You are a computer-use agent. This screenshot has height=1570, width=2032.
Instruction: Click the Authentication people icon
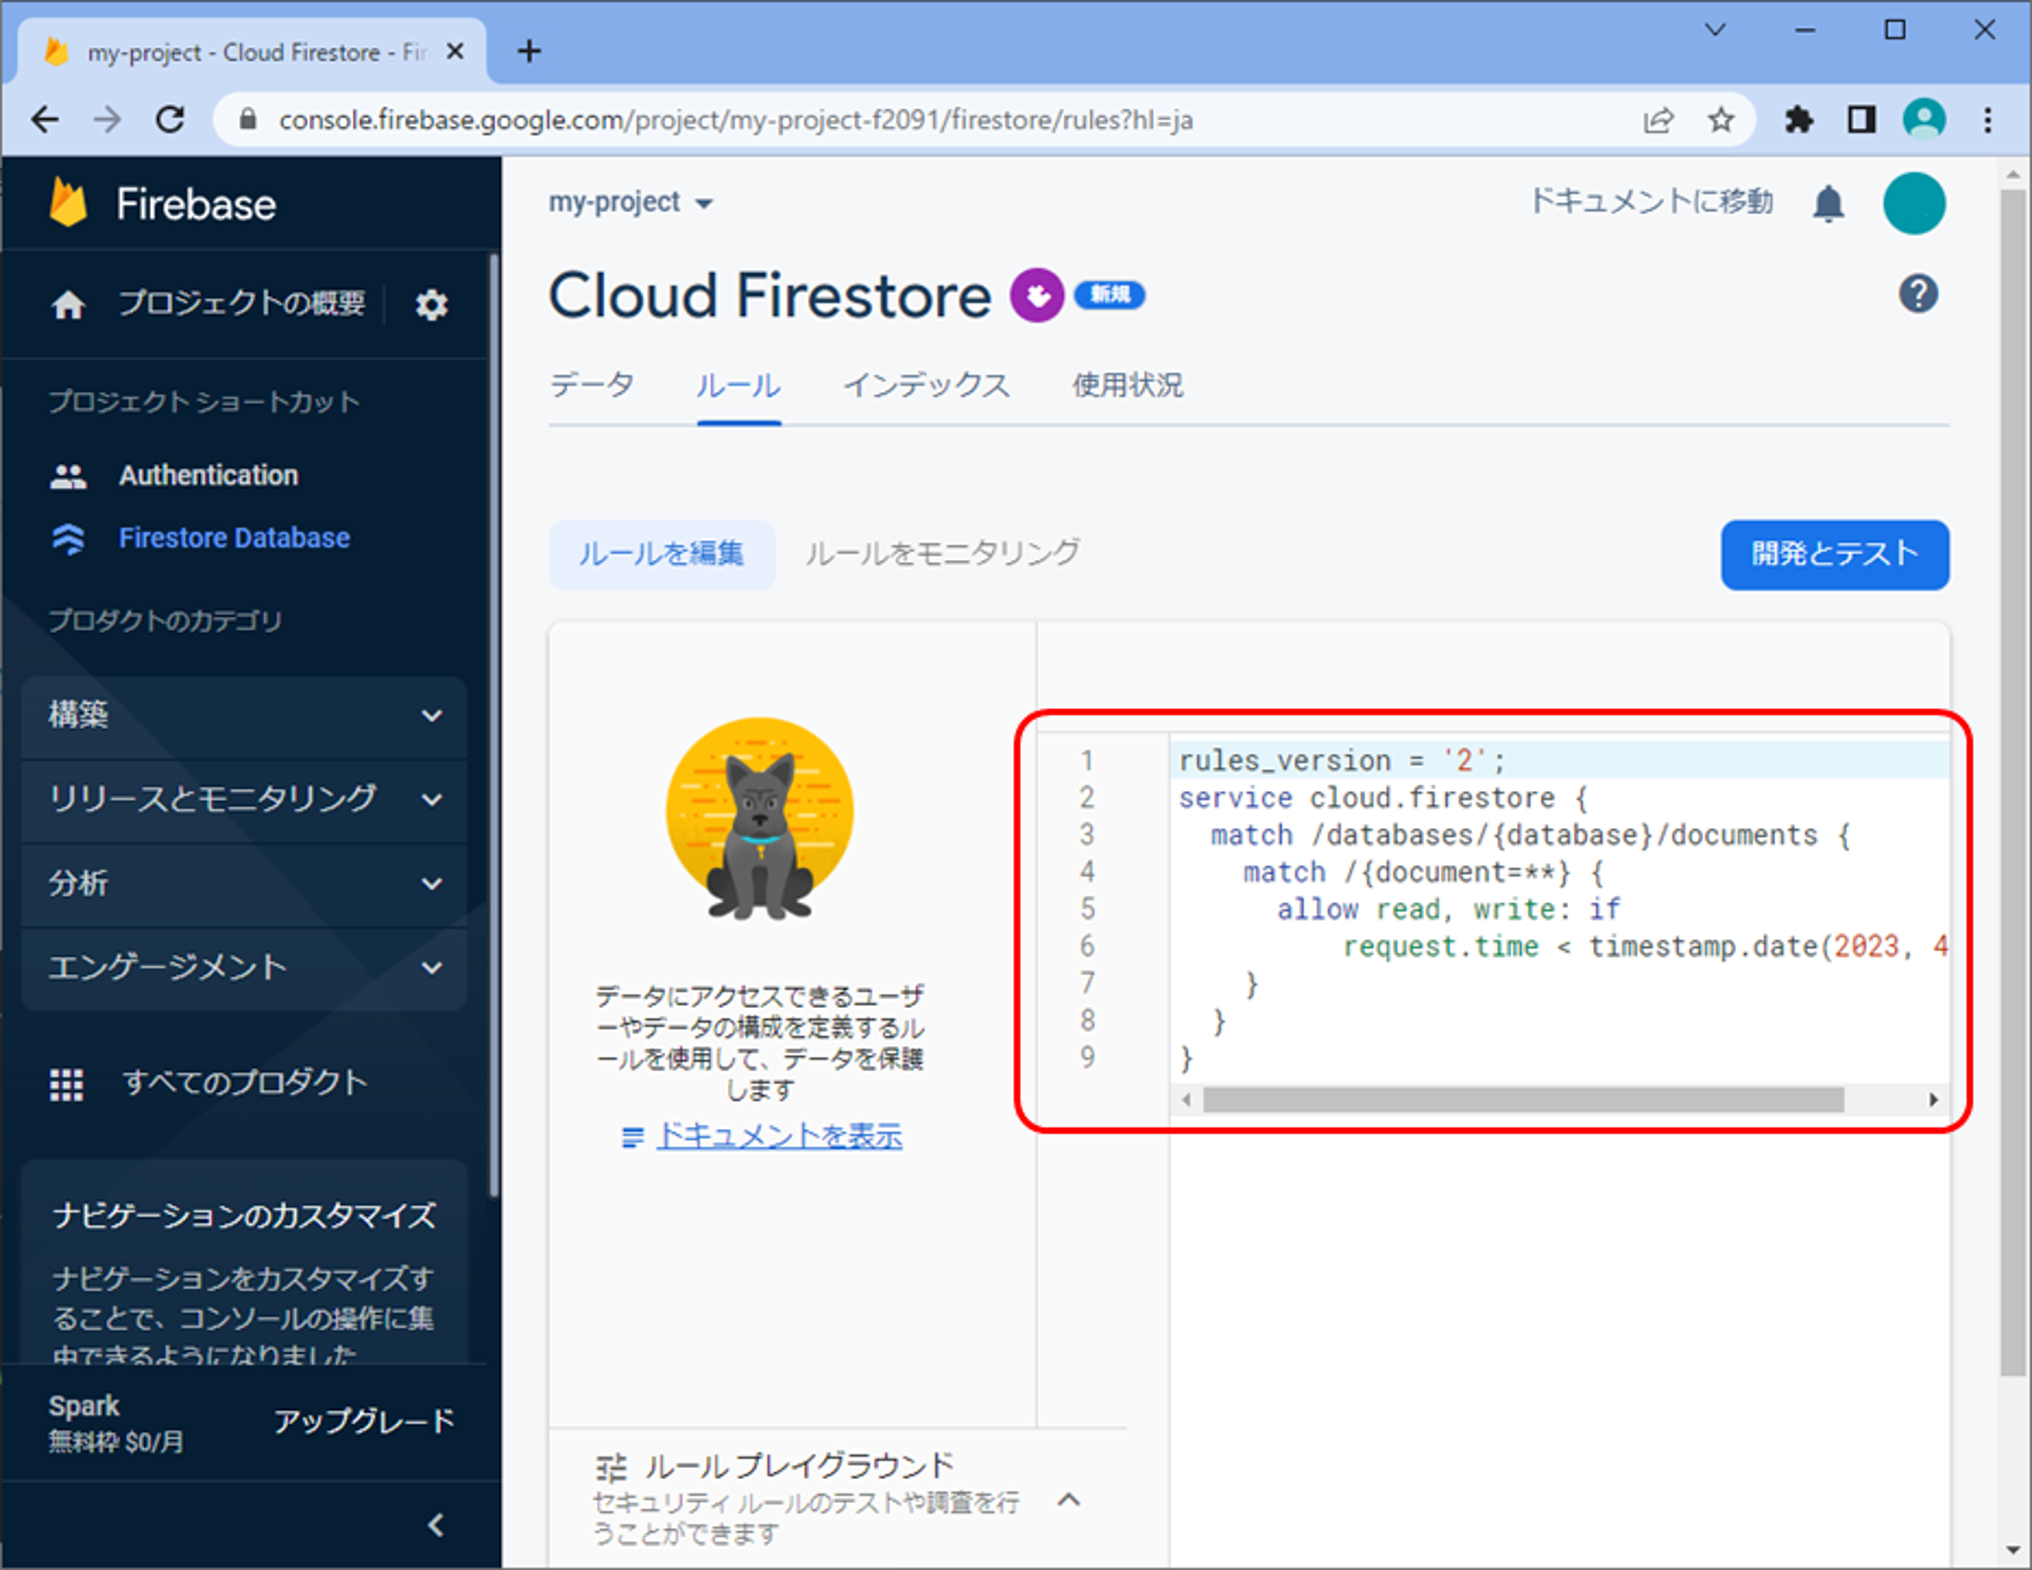[x=68, y=476]
